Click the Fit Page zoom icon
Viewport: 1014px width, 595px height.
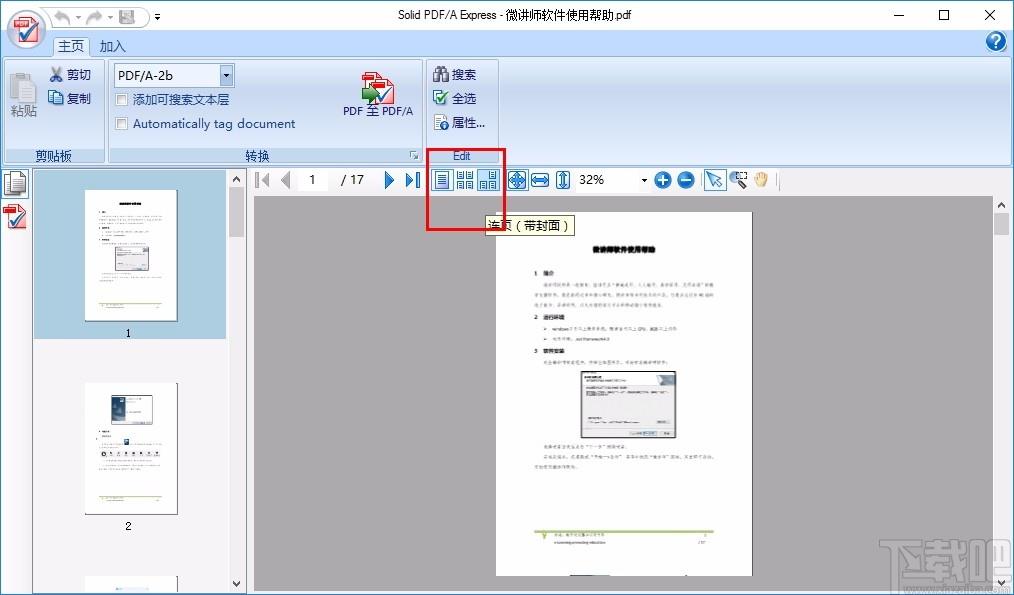point(517,180)
